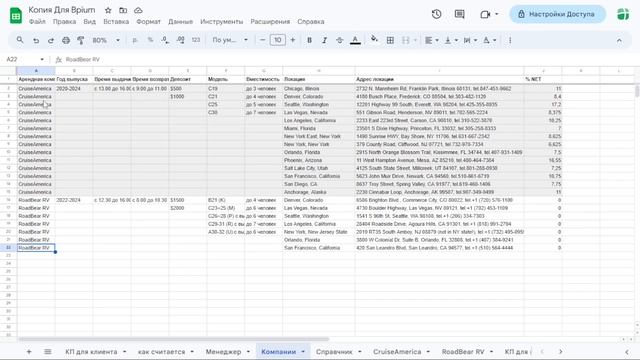Toggle italic formatting
Viewport: 640px width, 360px height.
324,40
